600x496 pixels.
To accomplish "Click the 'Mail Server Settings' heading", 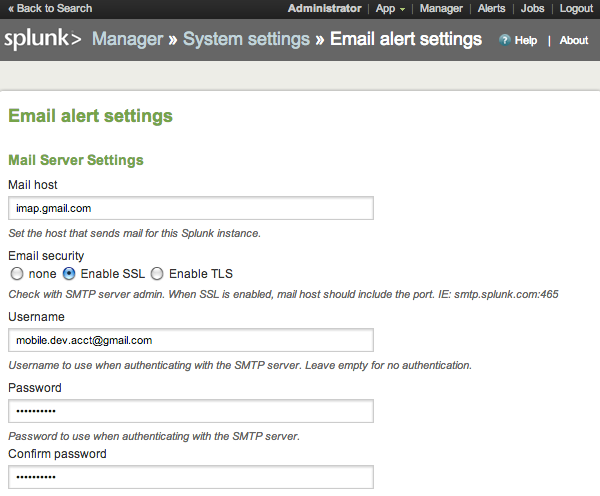I will pyautogui.click(x=76, y=160).
